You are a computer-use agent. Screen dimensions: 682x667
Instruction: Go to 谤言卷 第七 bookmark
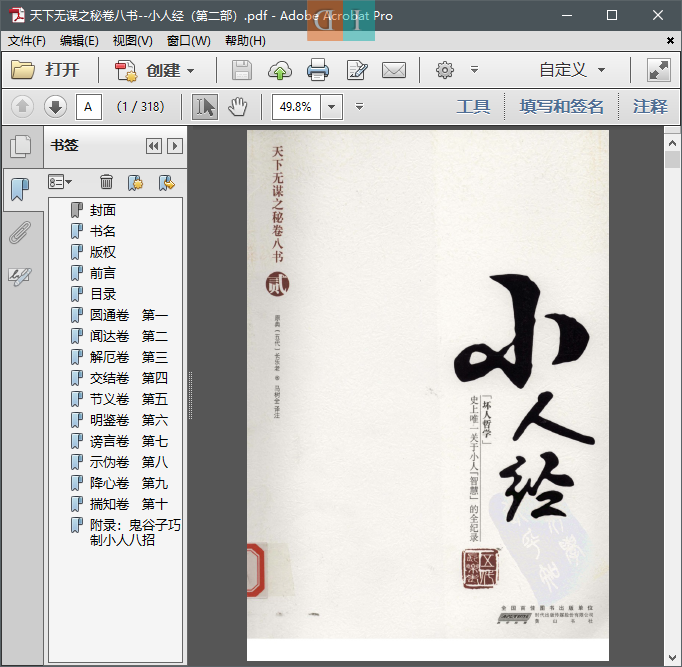(129, 441)
